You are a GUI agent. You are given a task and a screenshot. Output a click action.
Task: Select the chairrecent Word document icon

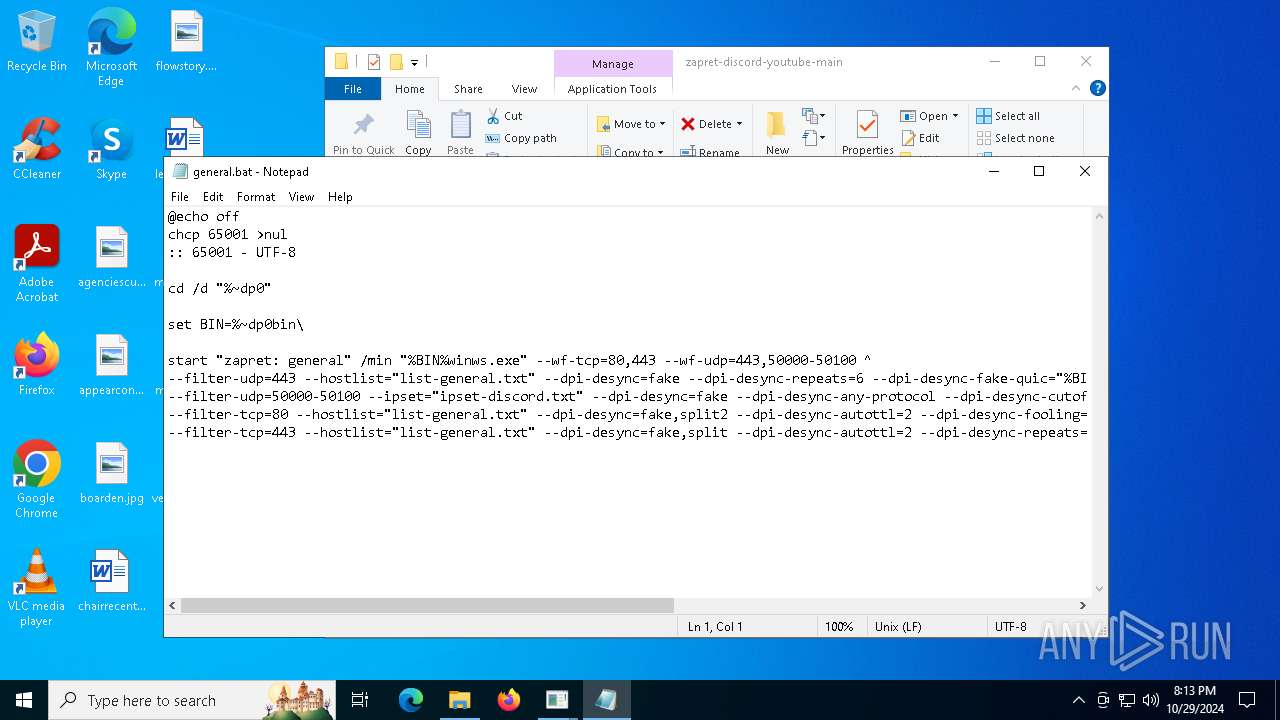[112, 581]
